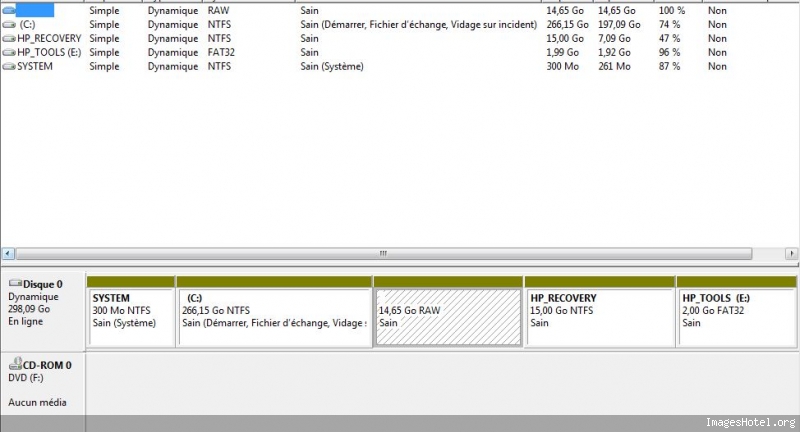Click the DVD (F:) drive text
Image resolution: width=800 pixels, height=432 pixels.
click(26, 378)
